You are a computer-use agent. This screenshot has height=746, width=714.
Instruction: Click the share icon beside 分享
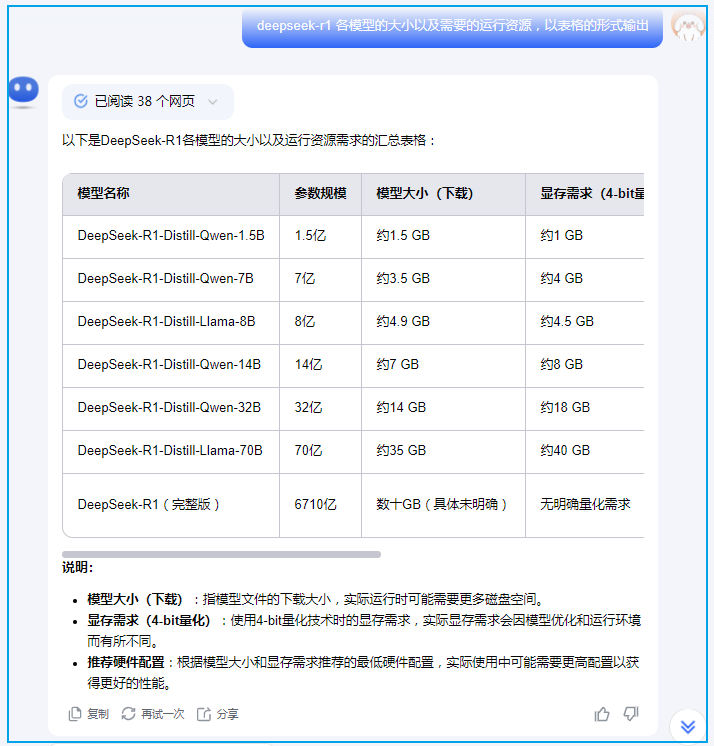coord(204,714)
